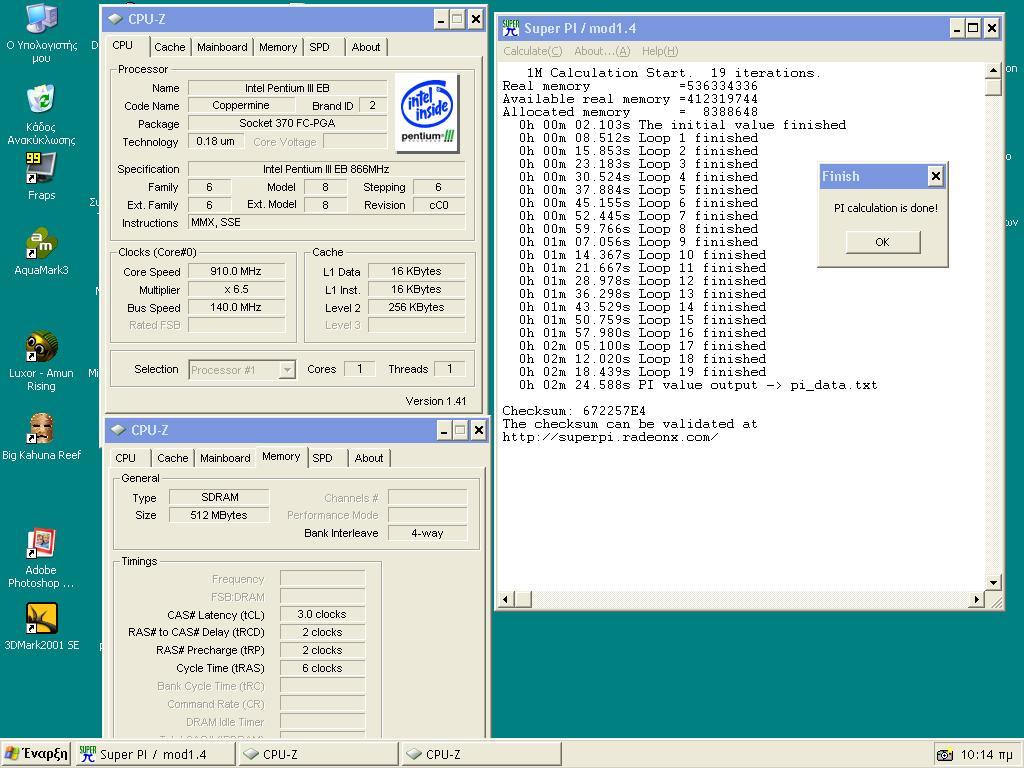Click the Version 1.41 text in CPU-Z

point(436,401)
